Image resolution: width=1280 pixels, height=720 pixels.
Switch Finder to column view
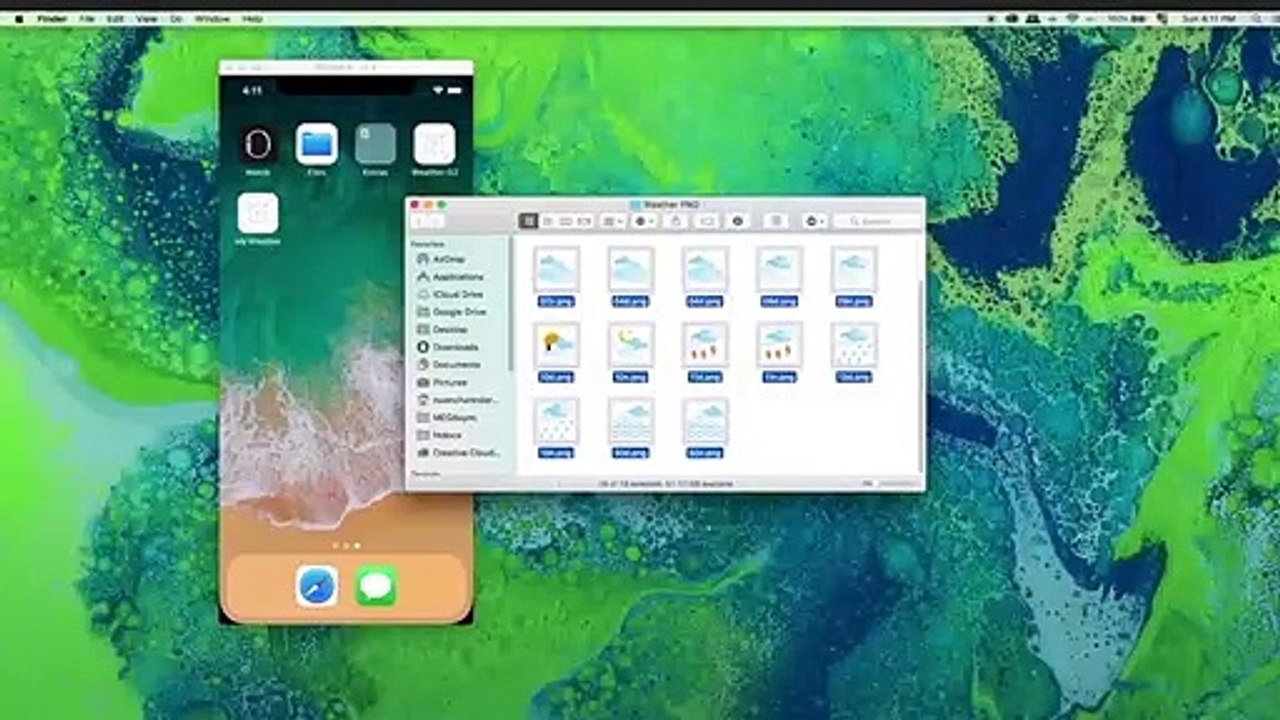(566, 221)
